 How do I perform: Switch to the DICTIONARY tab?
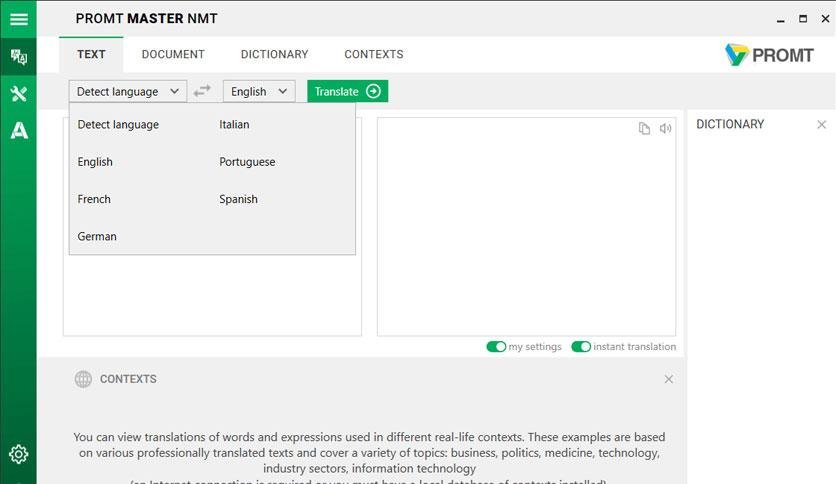(x=275, y=54)
